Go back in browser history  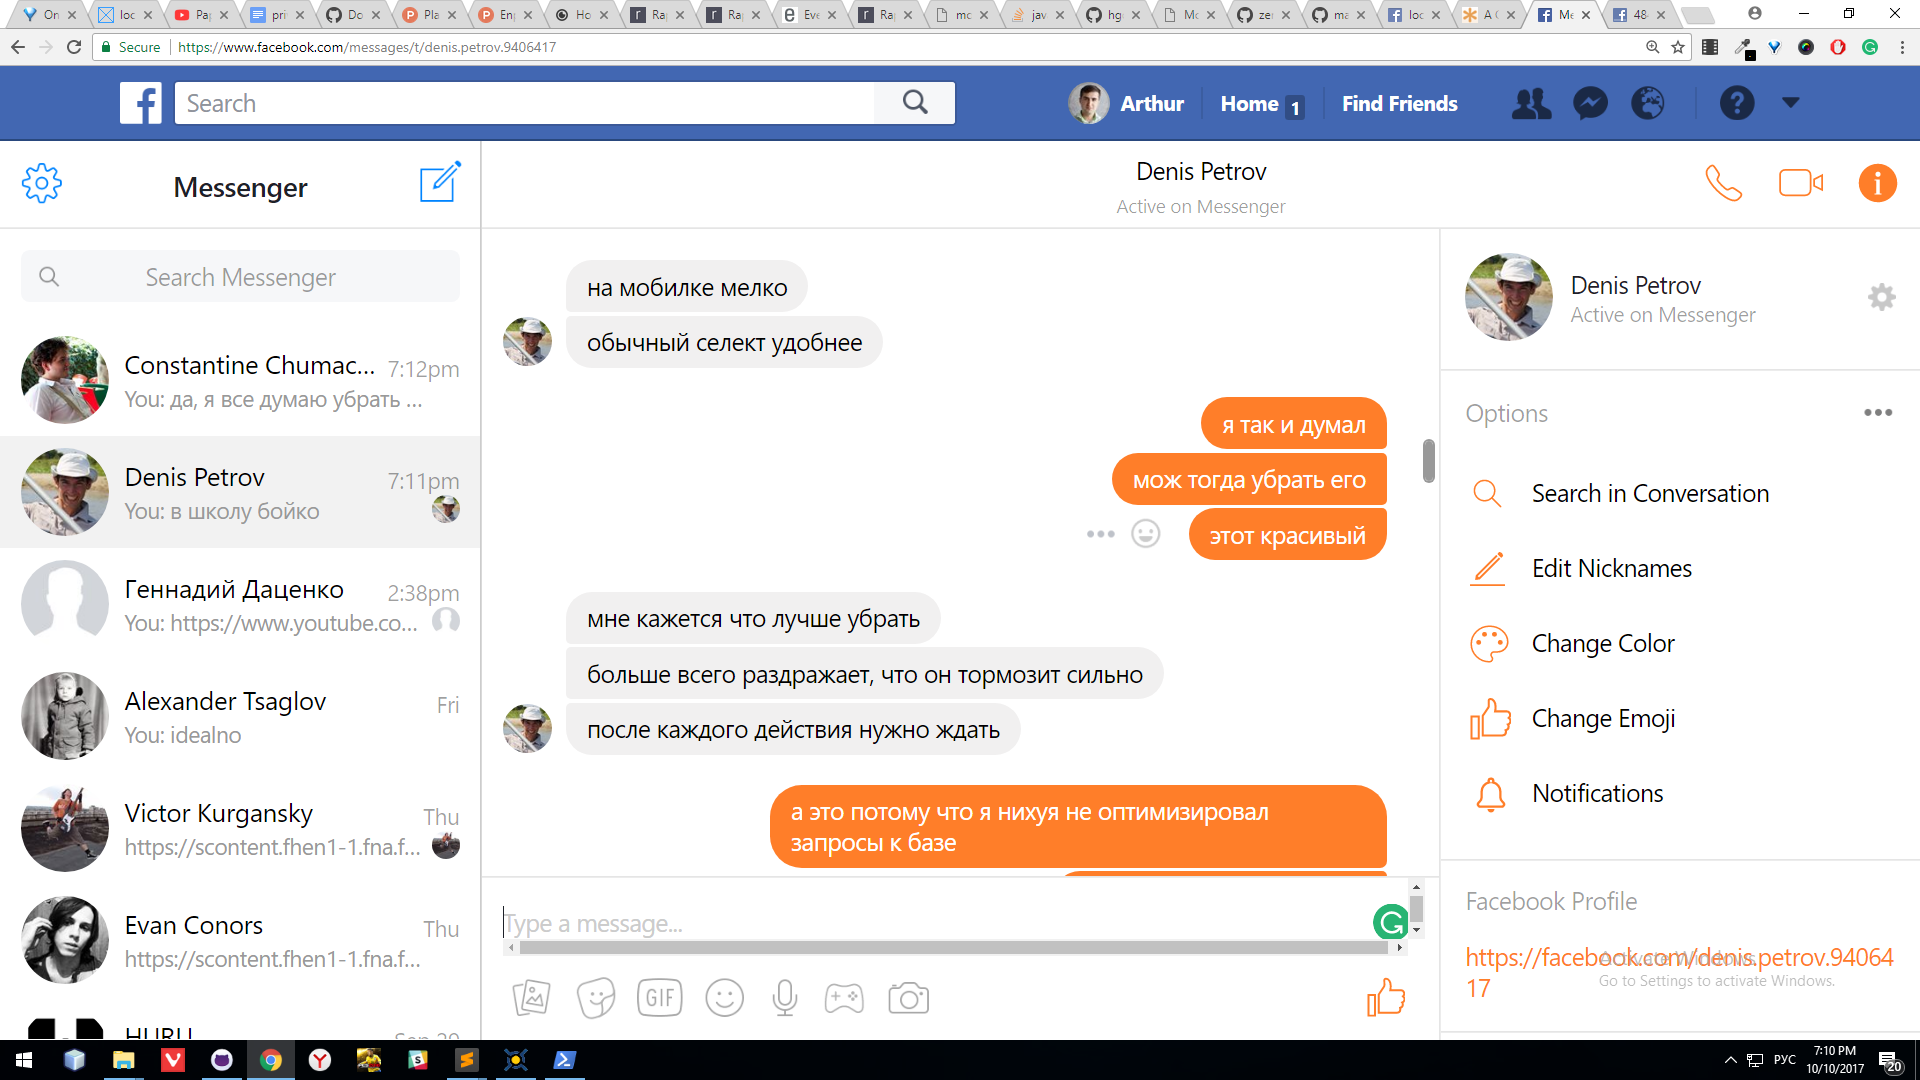pyautogui.click(x=17, y=47)
